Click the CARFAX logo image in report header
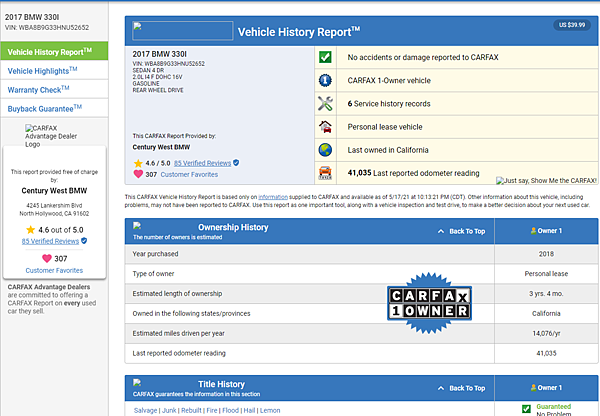 tap(183, 31)
